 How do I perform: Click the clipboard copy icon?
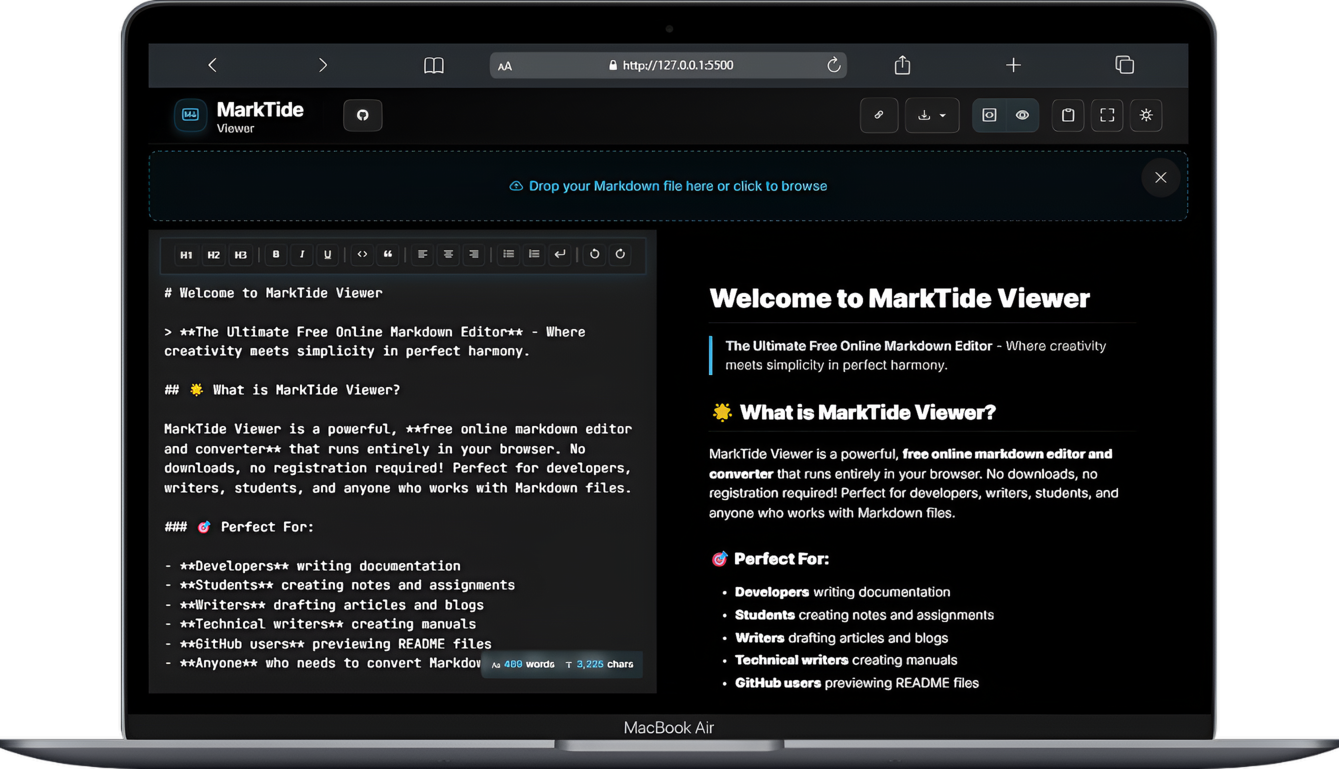(1068, 115)
